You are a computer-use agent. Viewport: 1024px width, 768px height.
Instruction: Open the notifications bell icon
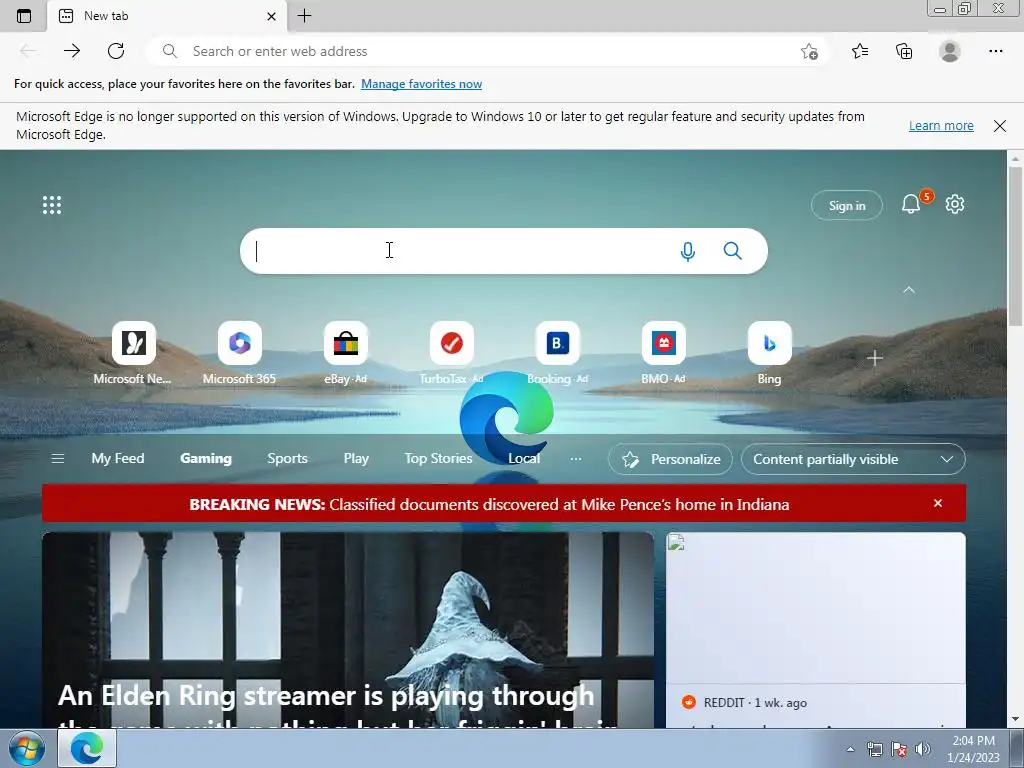click(911, 204)
